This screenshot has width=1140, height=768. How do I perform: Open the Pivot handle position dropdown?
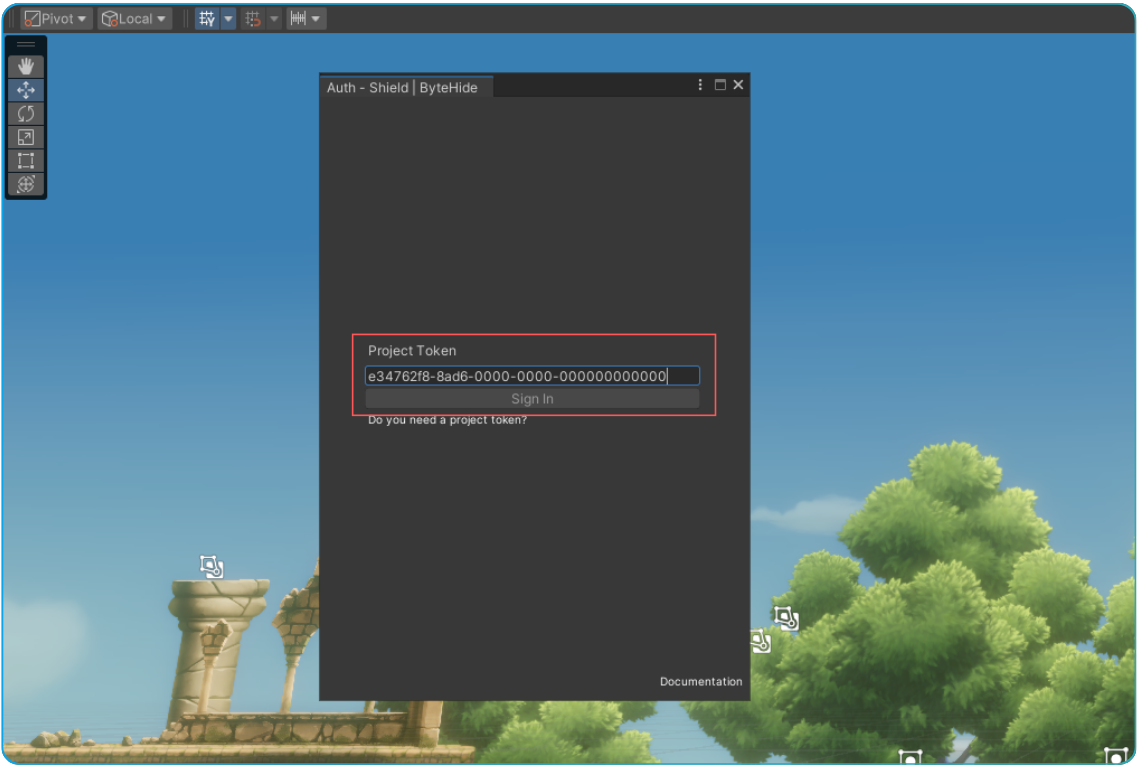[56, 19]
